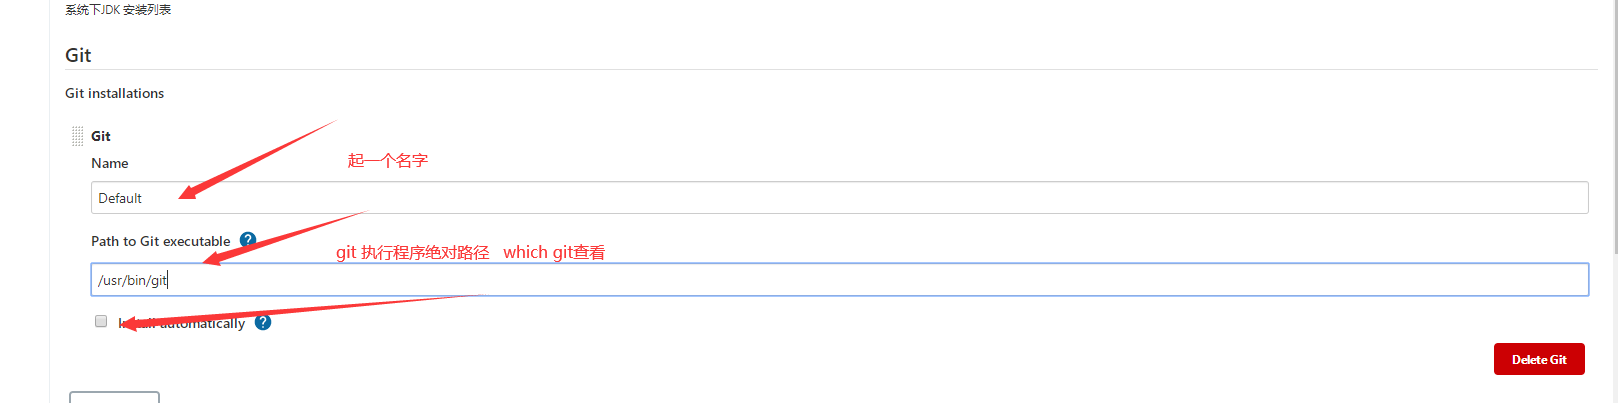Viewport: 1618px width, 403px height.
Task: Click the Name field label
Action: click(x=110, y=163)
